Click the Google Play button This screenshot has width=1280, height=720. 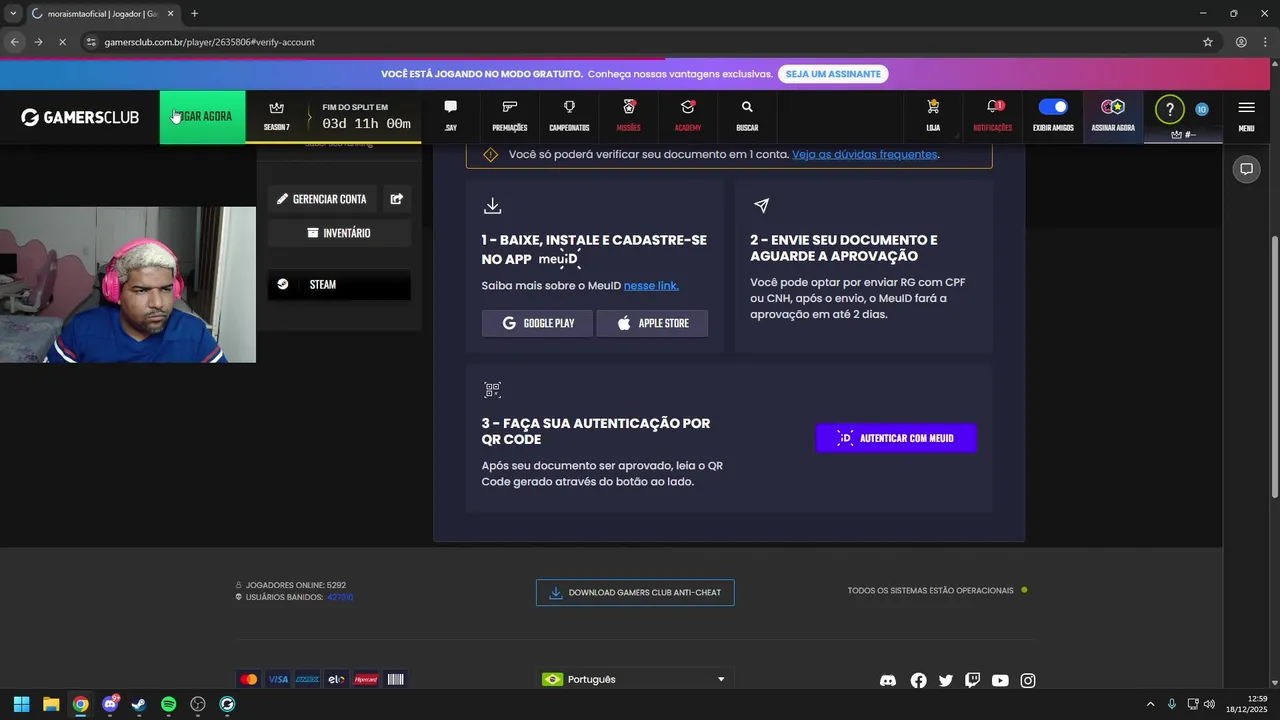(537, 323)
